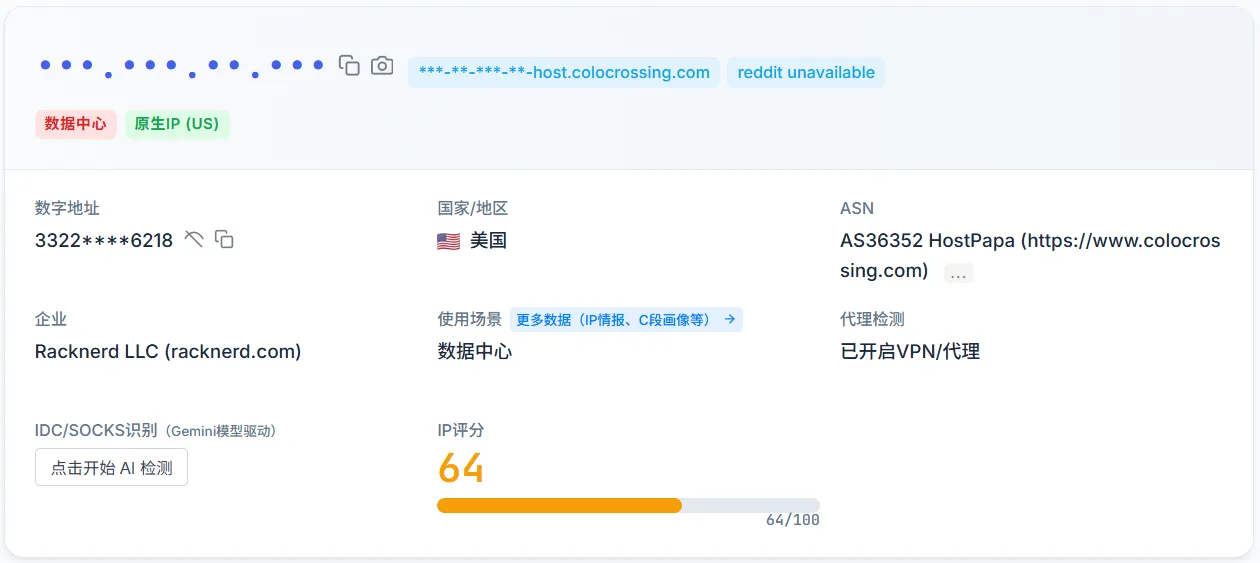The width and height of the screenshot is (1260, 563).
Task: Click the green 原生IP (US) badge
Action: pos(177,124)
